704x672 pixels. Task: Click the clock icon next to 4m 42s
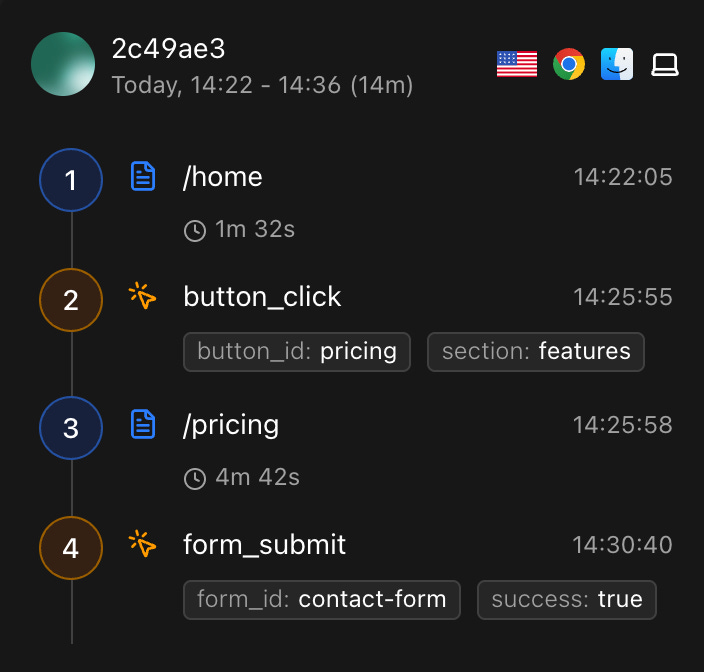click(x=195, y=479)
